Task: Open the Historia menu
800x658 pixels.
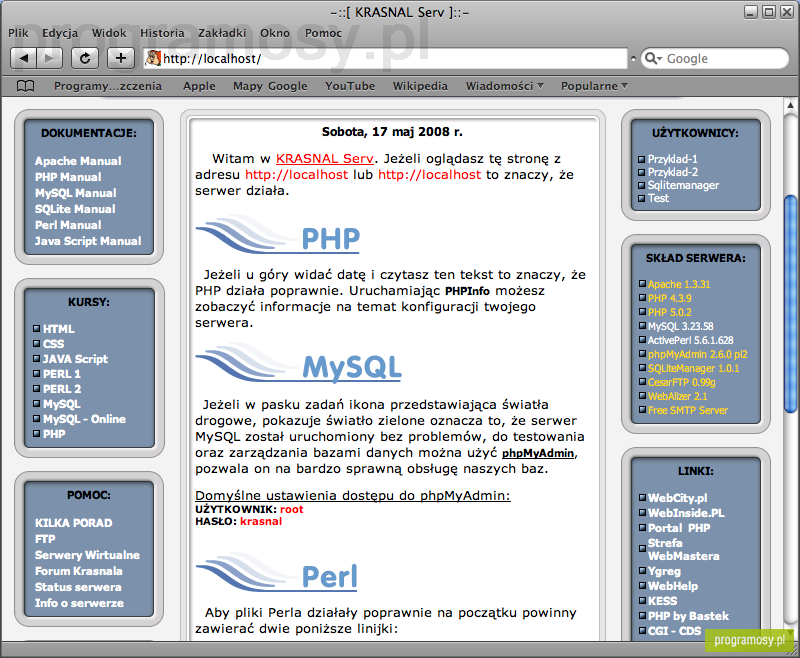Action: [x=162, y=33]
